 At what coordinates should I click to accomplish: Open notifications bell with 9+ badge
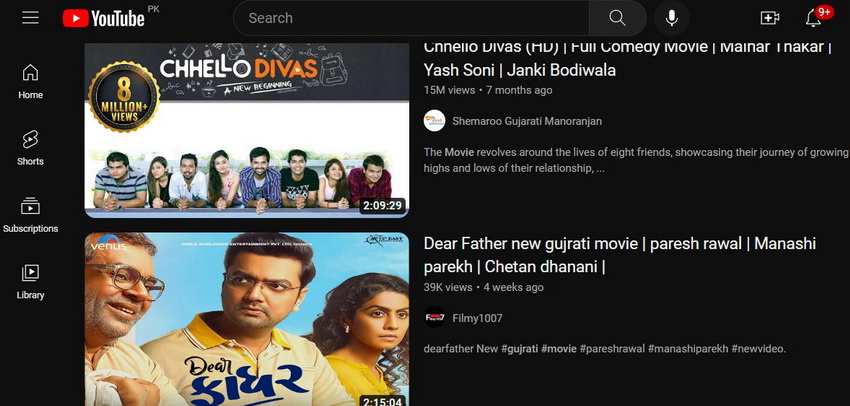coord(813,18)
